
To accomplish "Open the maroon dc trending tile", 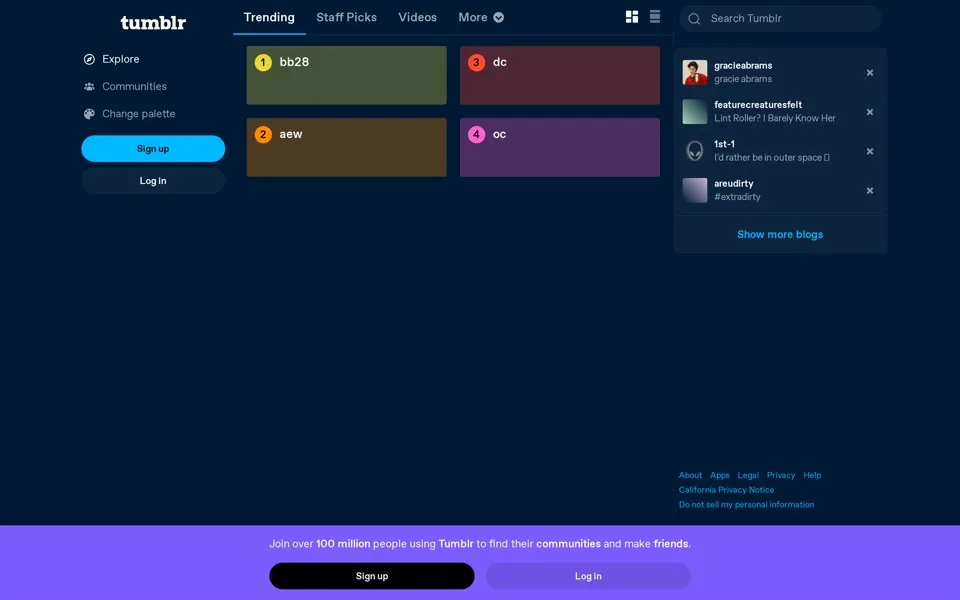I will pos(560,75).
